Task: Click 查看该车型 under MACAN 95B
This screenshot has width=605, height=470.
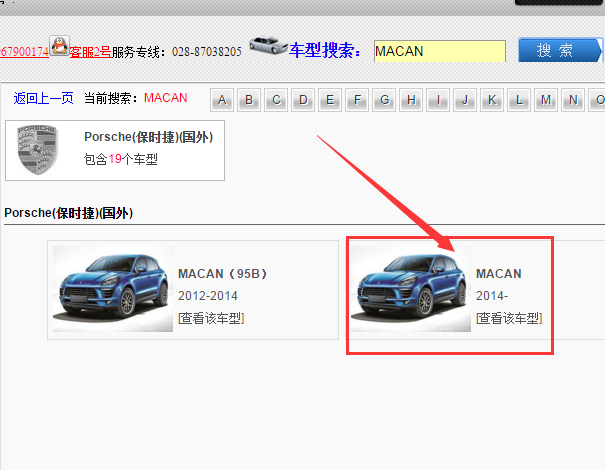Action: pos(211,318)
